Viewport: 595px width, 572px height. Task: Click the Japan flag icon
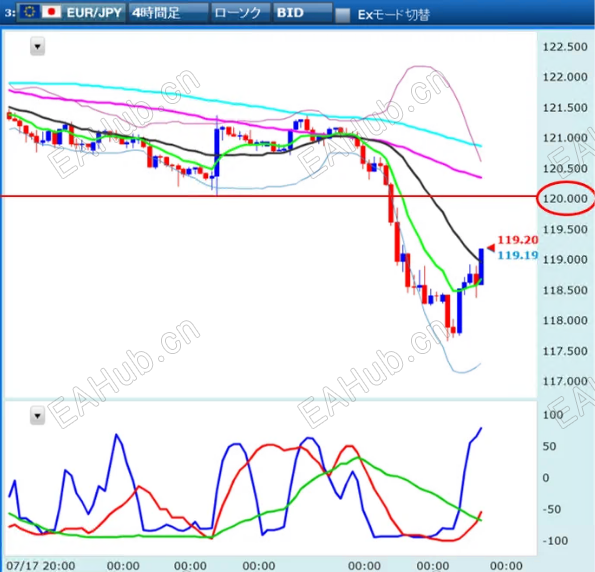pos(52,13)
